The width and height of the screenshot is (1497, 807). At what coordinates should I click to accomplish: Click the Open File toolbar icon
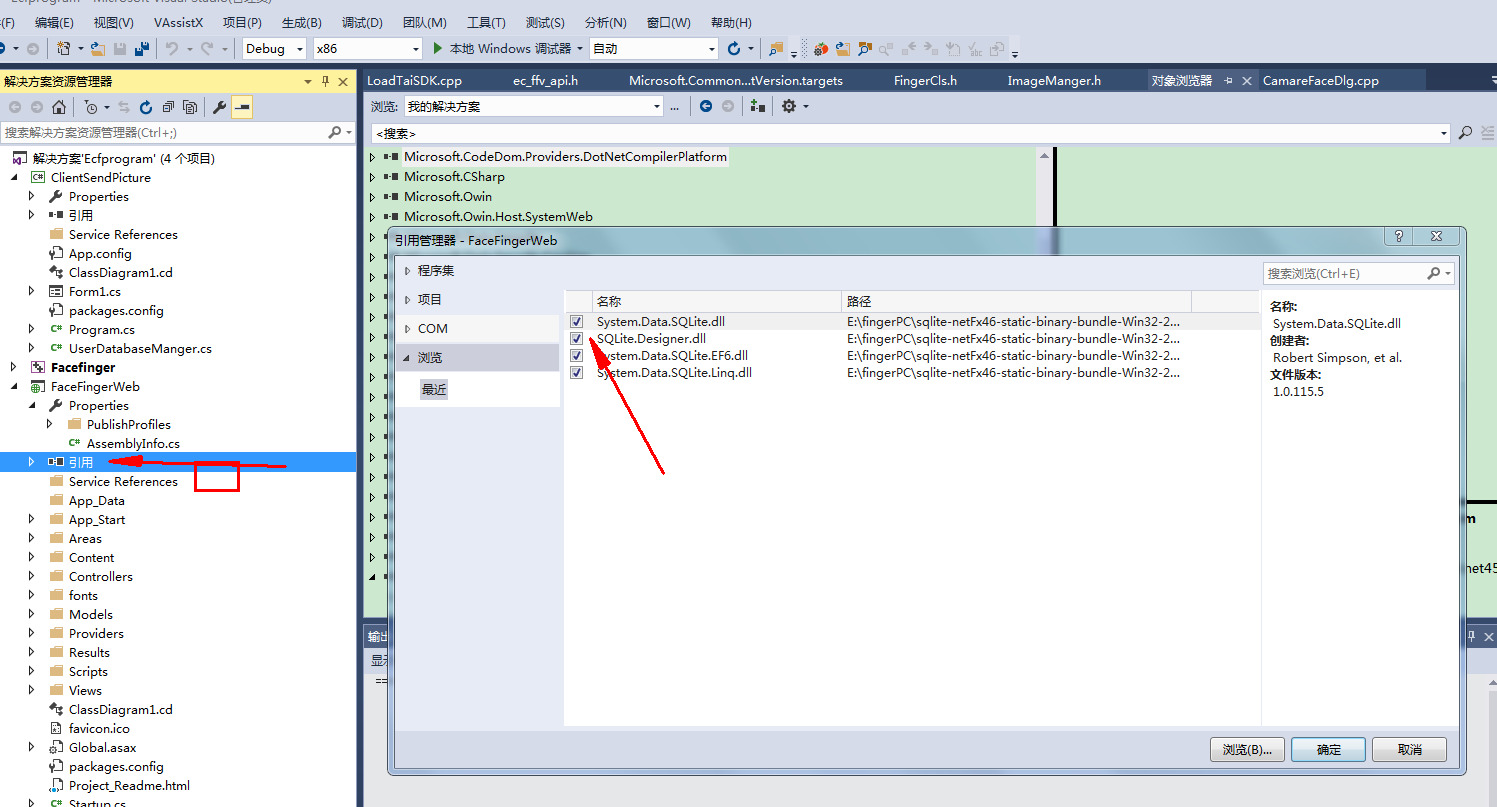(x=97, y=48)
